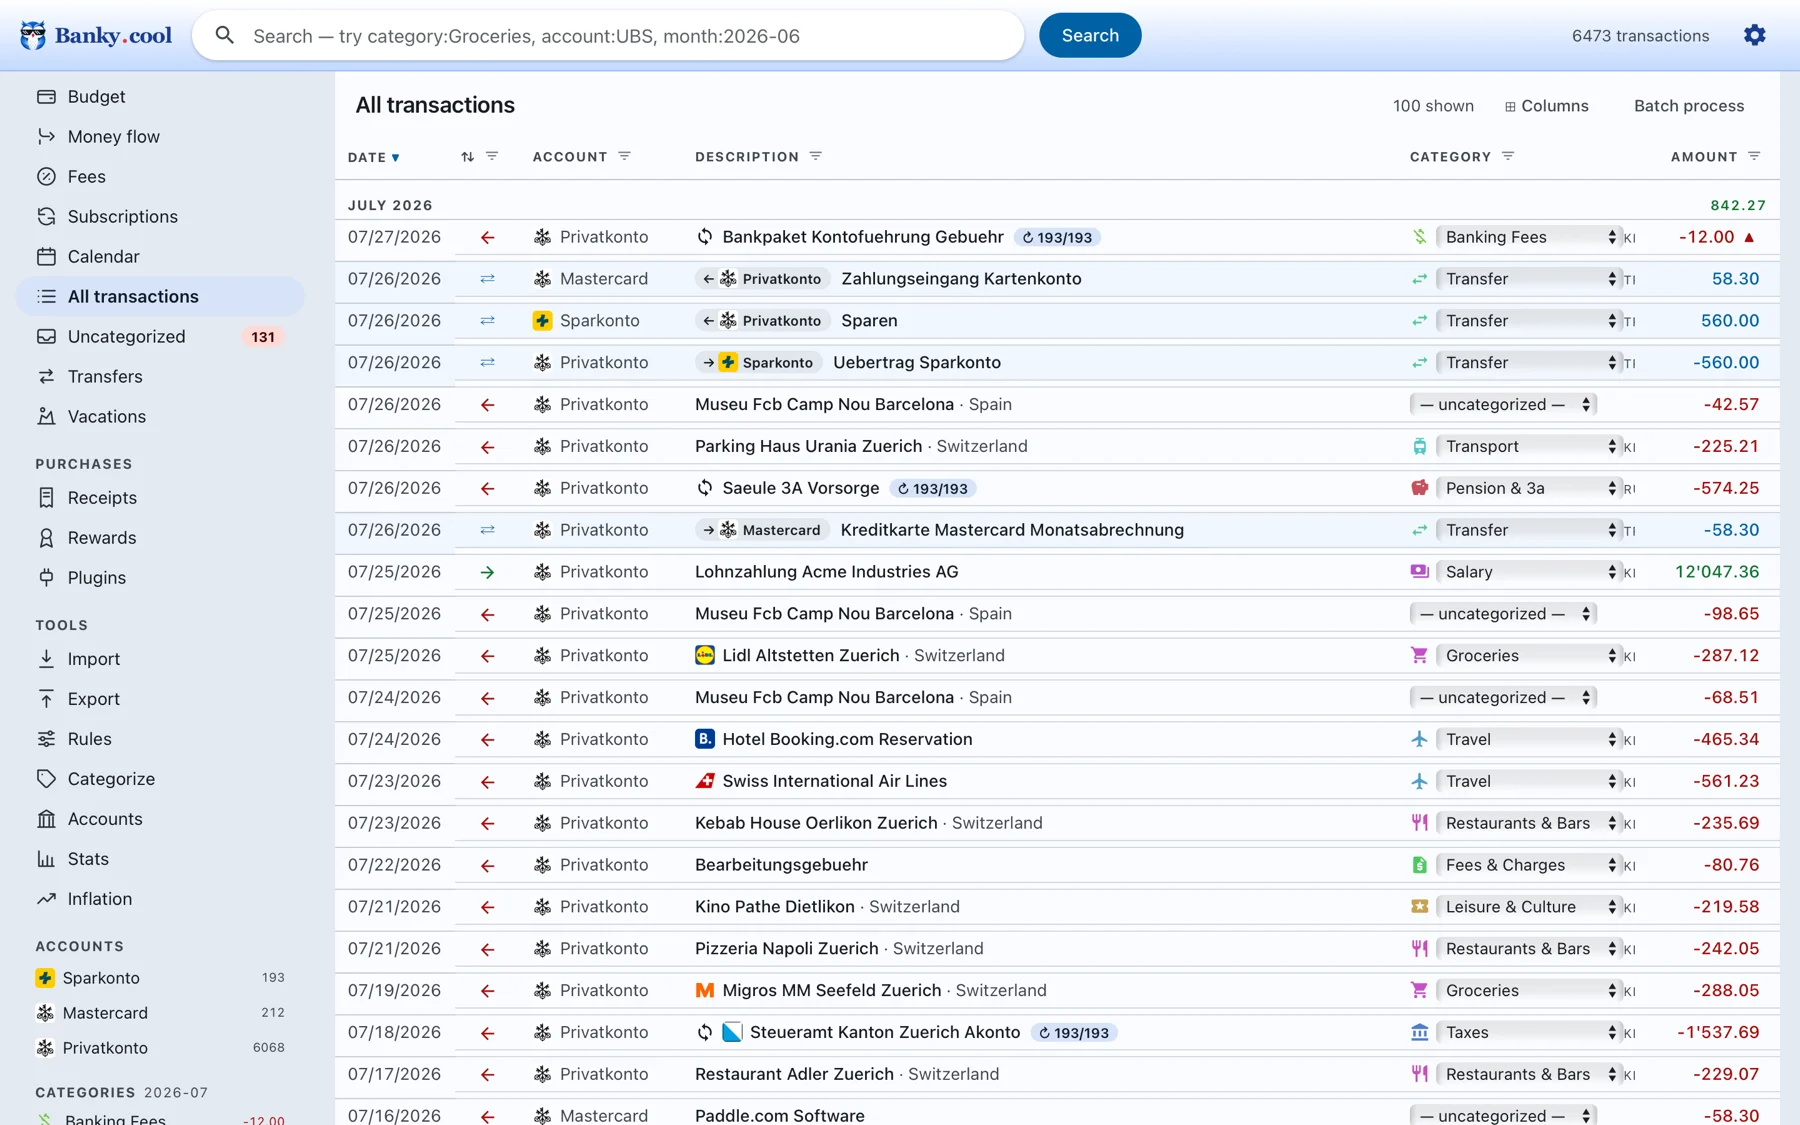The width and height of the screenshot is (1800, 1125).
Task: Open the settings gear icon
Action: click(1754, 36)
